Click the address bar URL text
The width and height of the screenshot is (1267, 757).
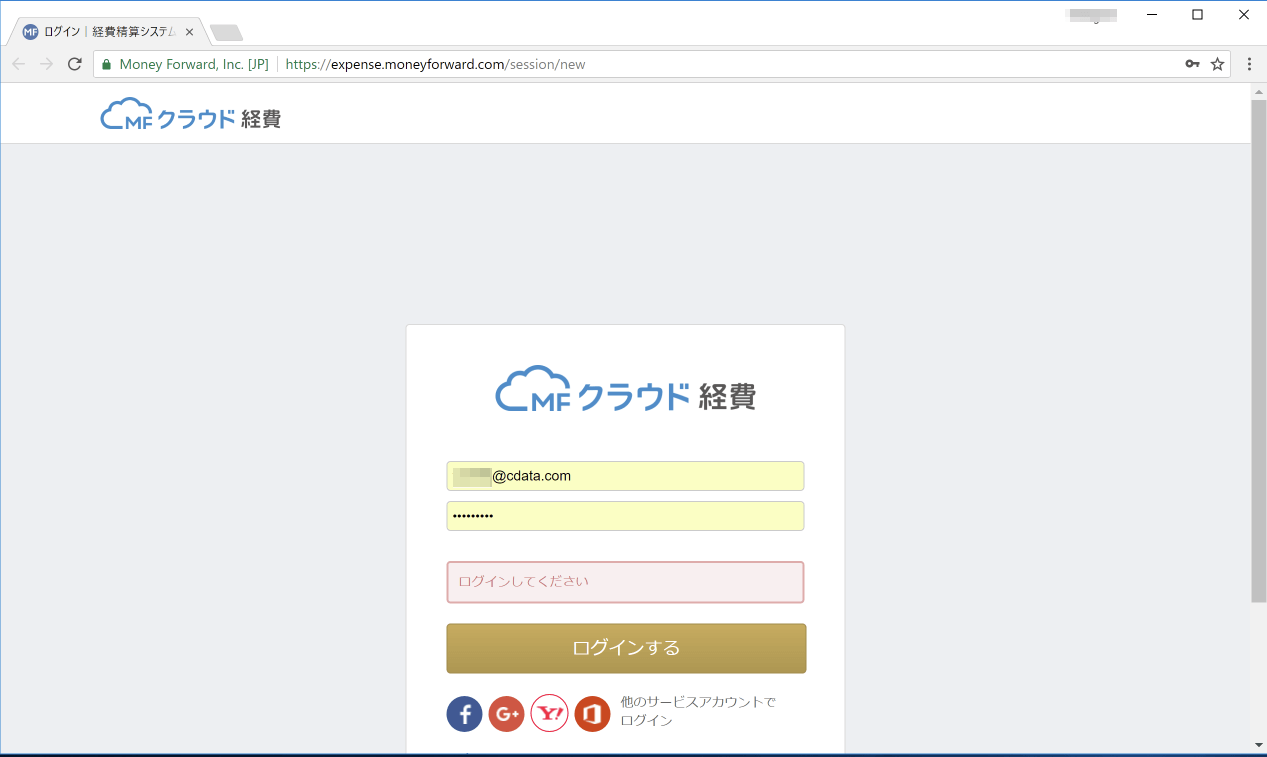[435, 64]
